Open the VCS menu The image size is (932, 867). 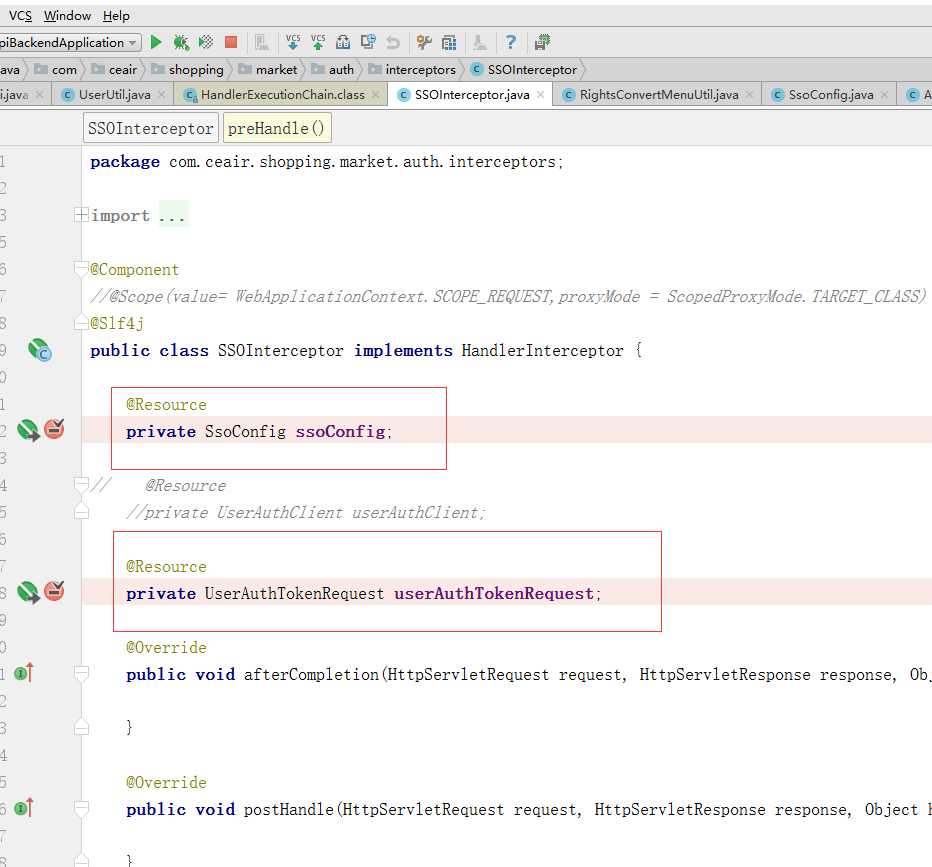tap(20, 16)
